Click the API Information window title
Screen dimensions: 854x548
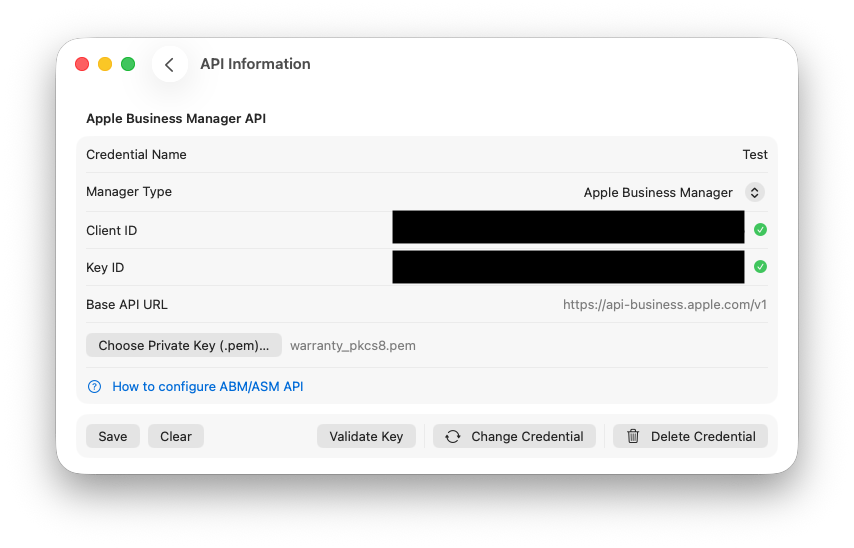255,64
